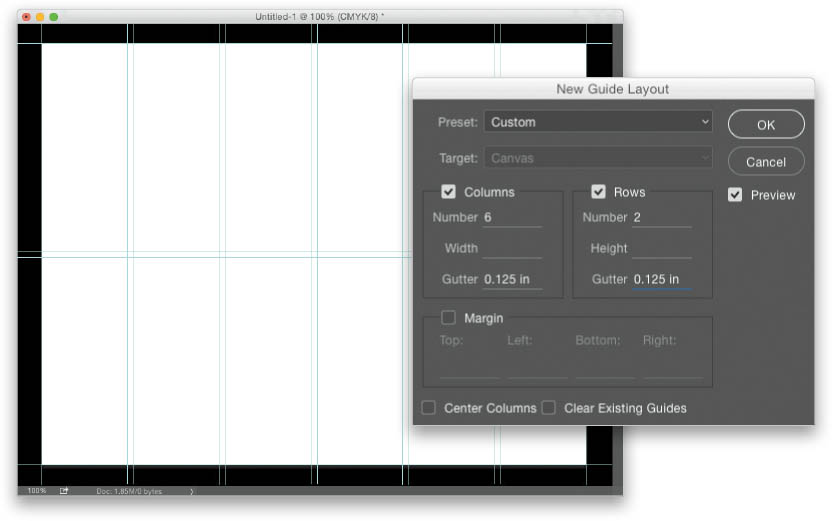Zoom the window with green button
This screenshot has width=832, height=521.
(x=54, y=17)
